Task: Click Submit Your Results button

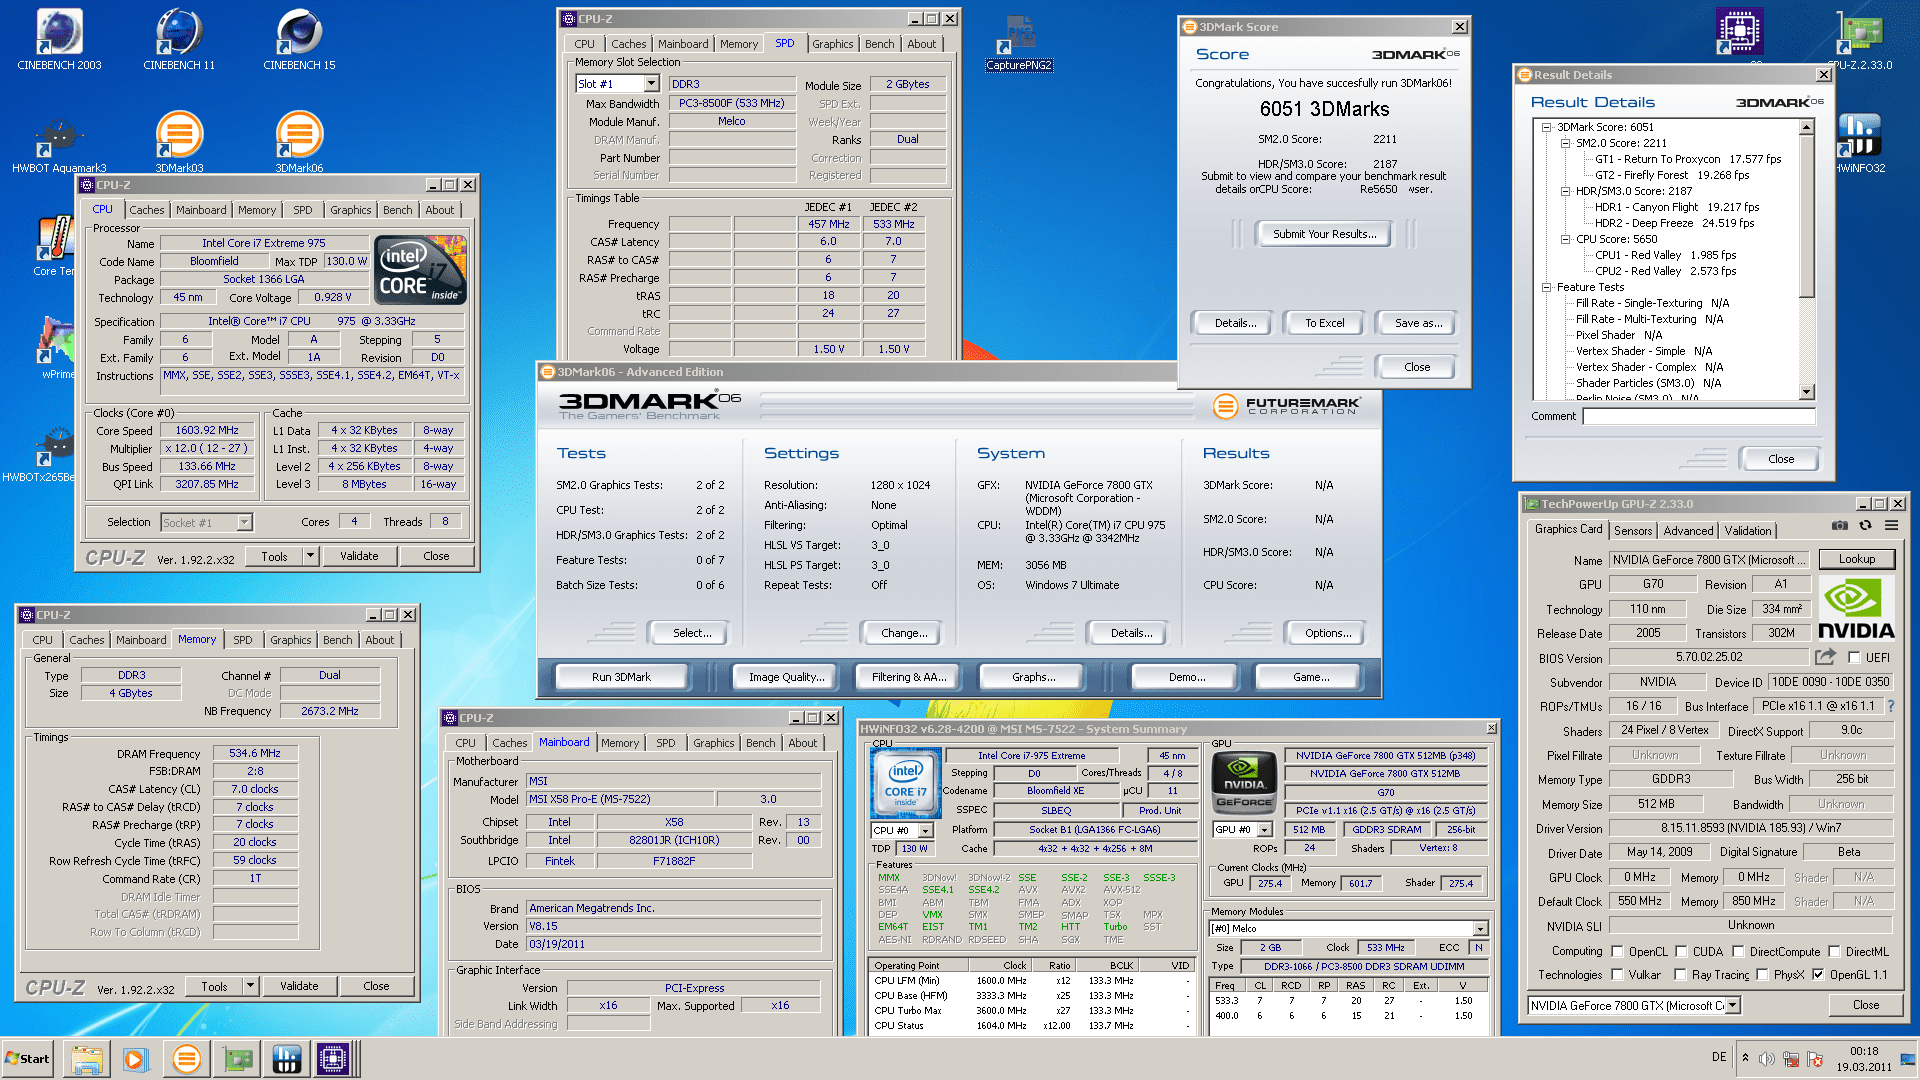Action: [x=1325, y=234]
